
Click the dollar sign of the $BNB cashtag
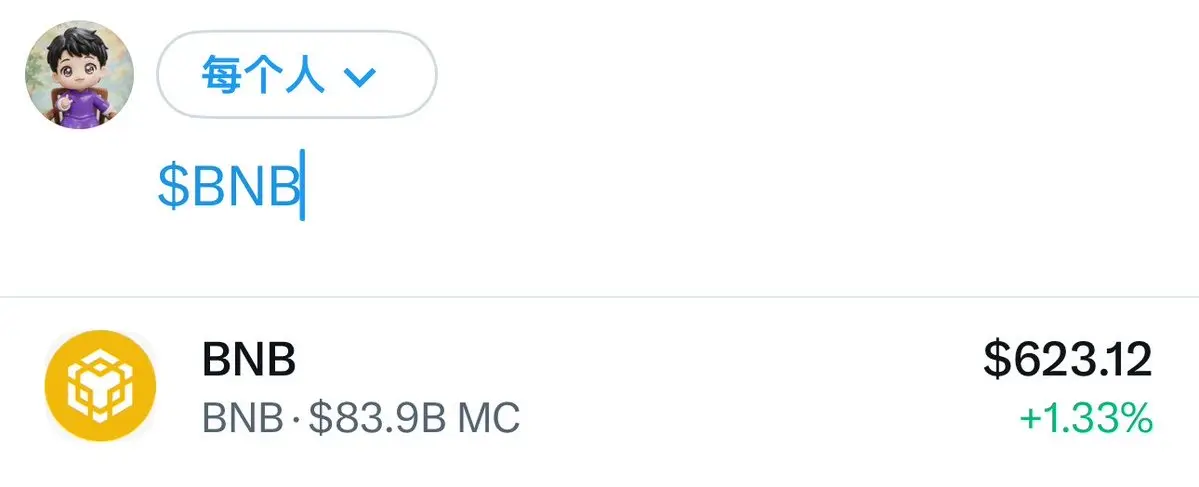click(x=173, y=188)
